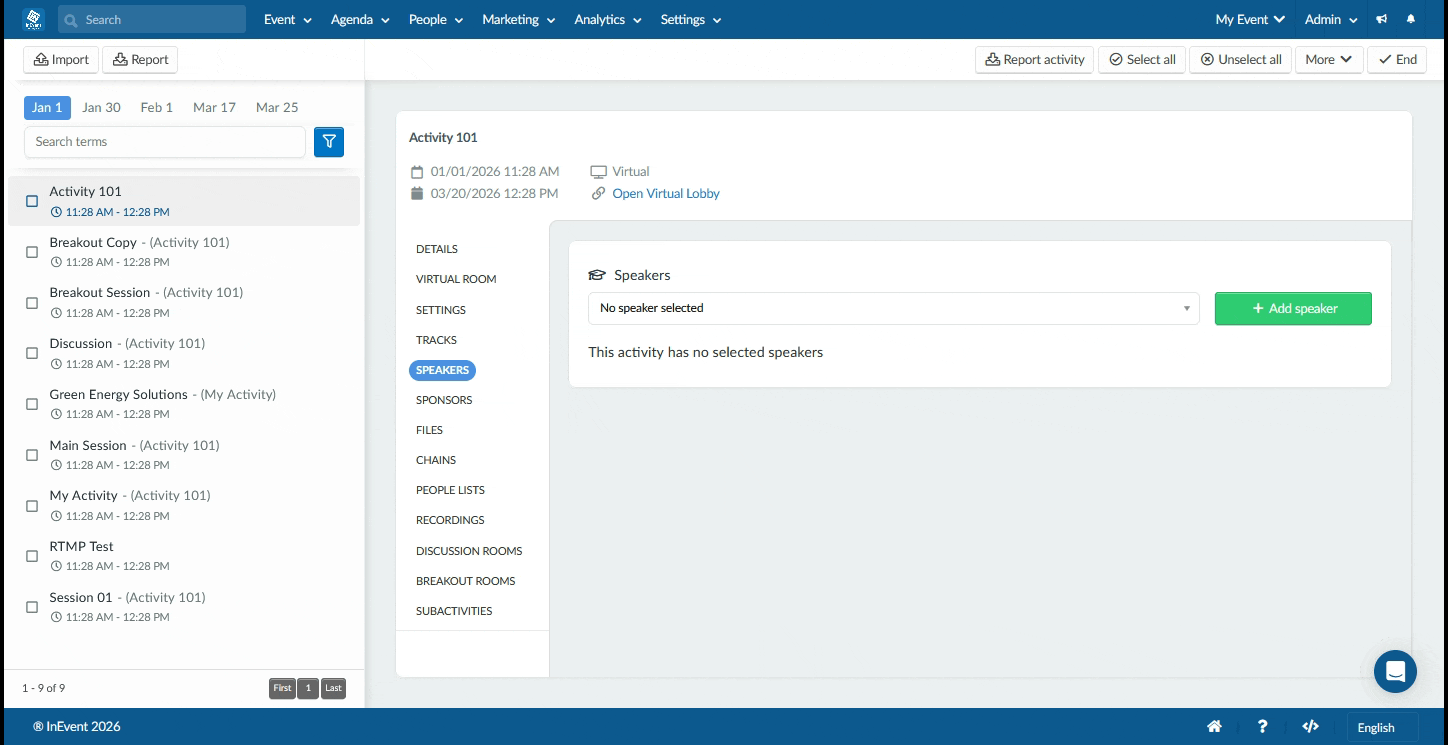Click the link icon beside Open Virtual Lobby
Screen dimensions: 1448x745
599,194
